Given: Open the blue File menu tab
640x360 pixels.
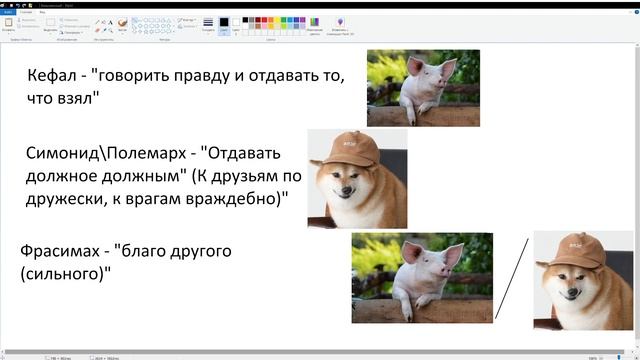Looking at the screenshot, I should (8, 12).
